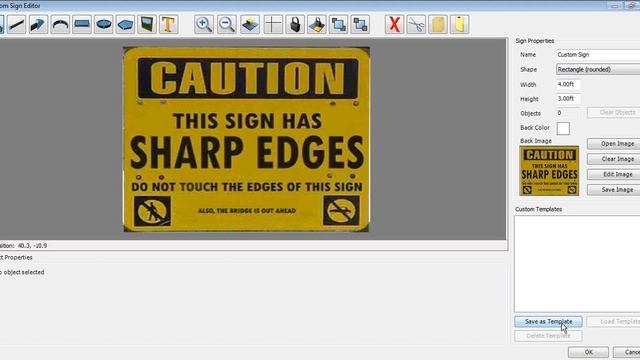Click the bring to front icon

click(x=339, y=24)
